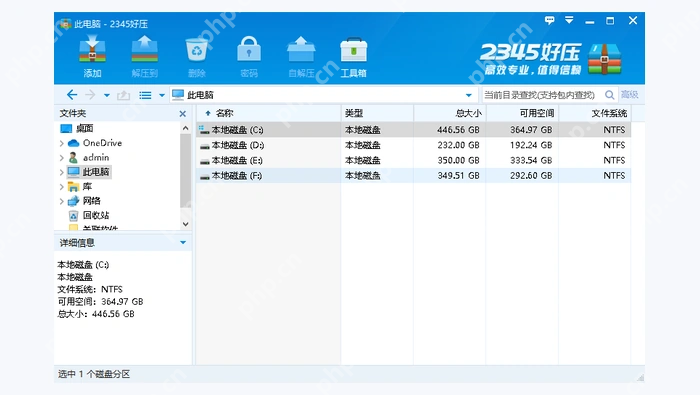Image resolution: width=700 pixels, height=395 pixels.
Task: Click the list view mode icon
Action: [x=145, y=95]
